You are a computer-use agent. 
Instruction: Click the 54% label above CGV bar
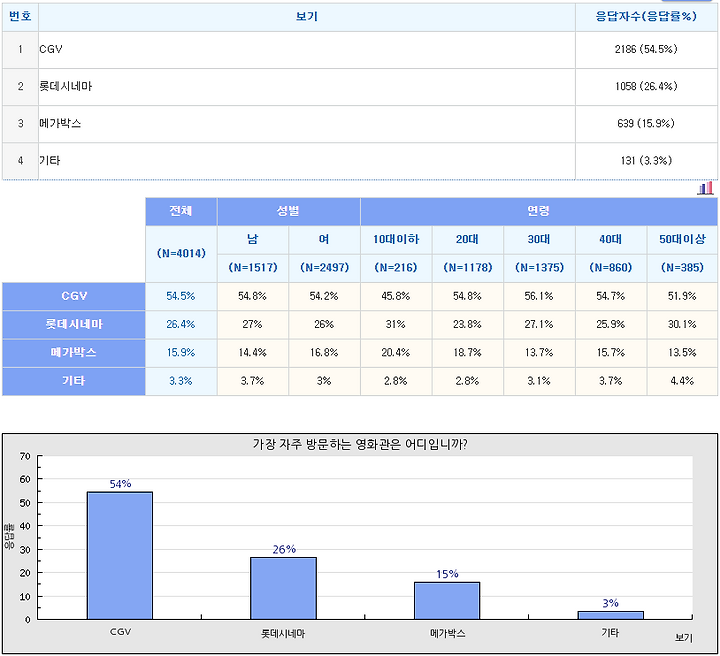(x=120, y=484)
